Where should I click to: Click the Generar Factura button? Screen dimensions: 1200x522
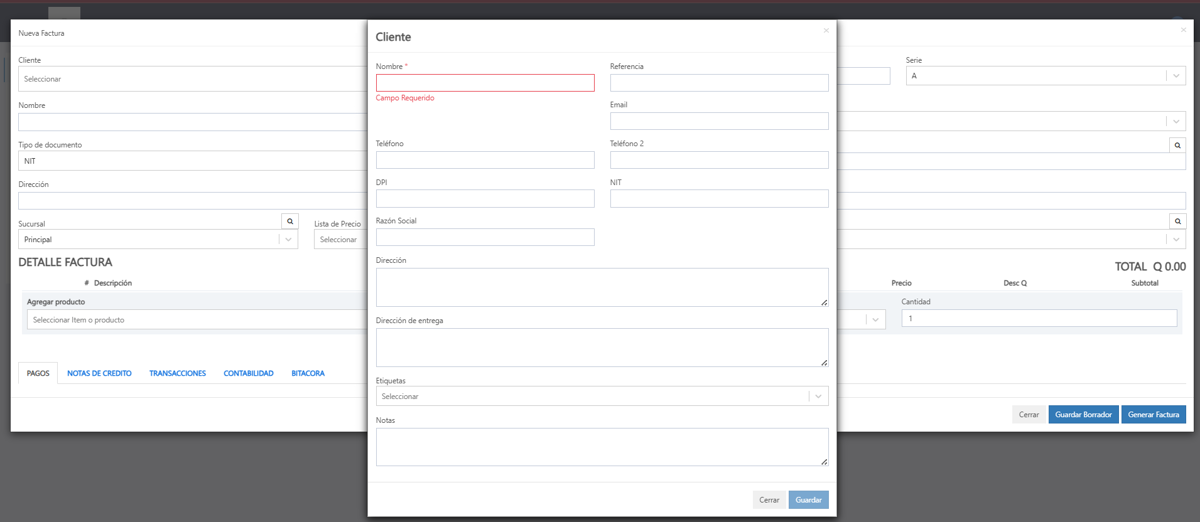click(1154, 414)
